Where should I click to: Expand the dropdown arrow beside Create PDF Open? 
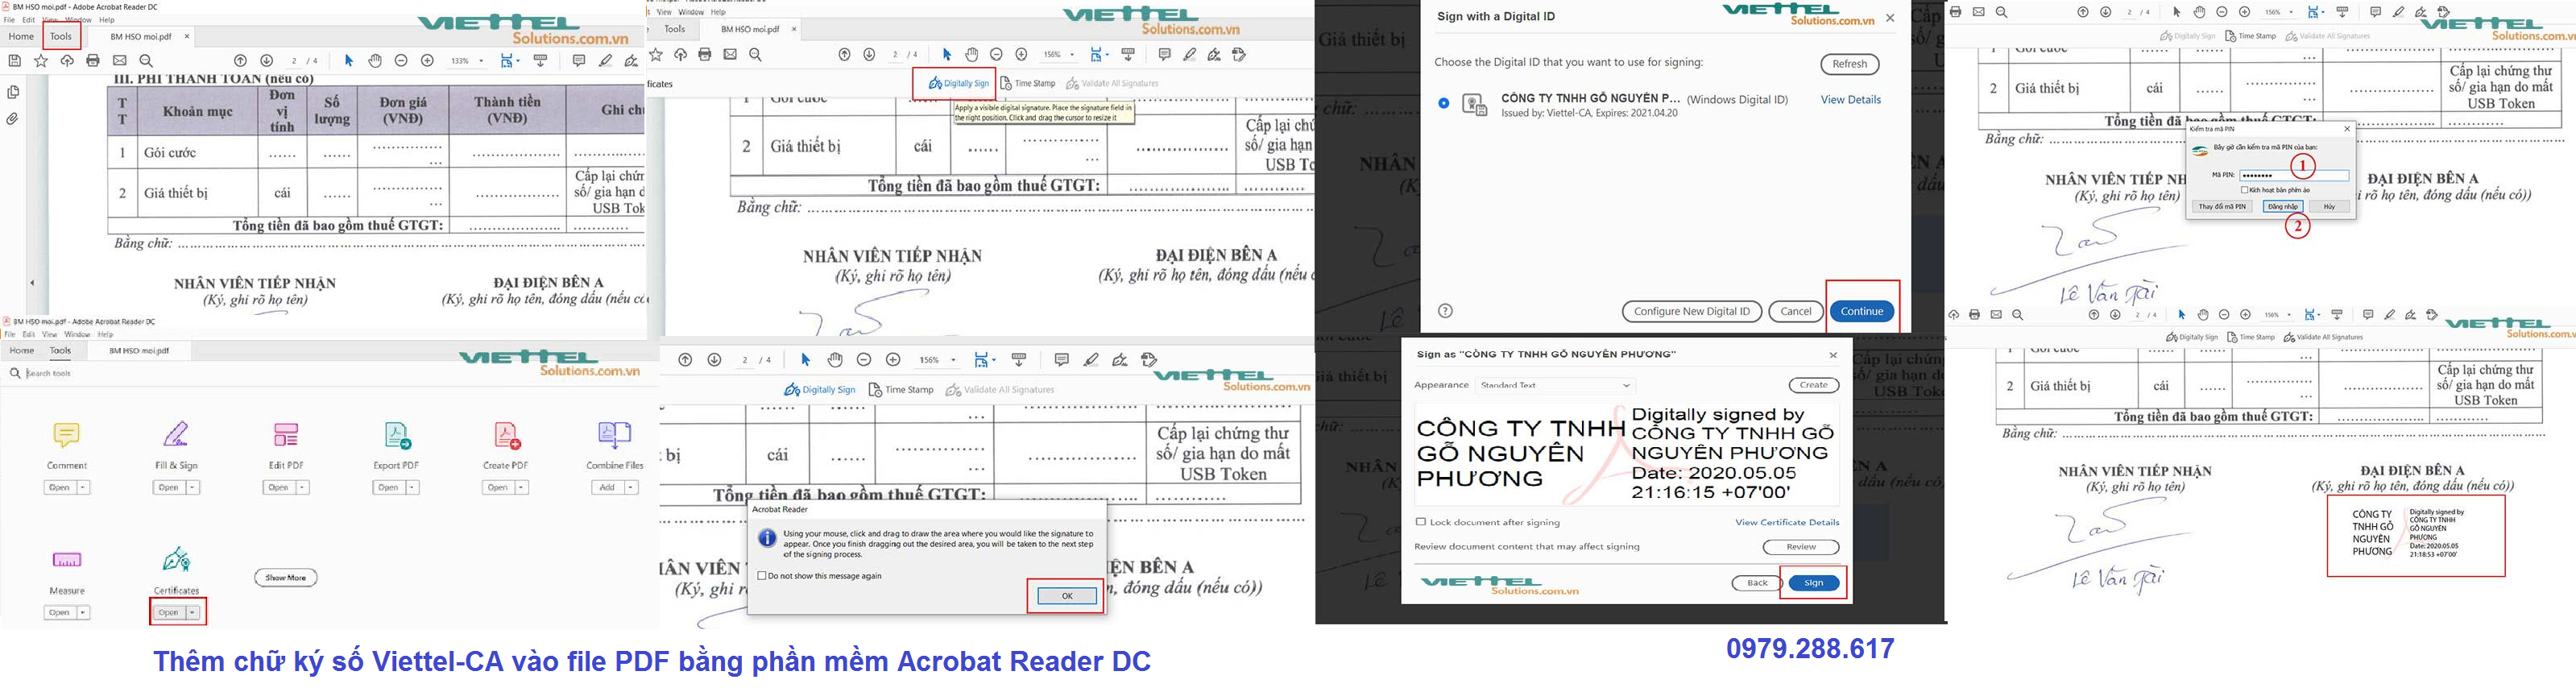click(522, 487)
